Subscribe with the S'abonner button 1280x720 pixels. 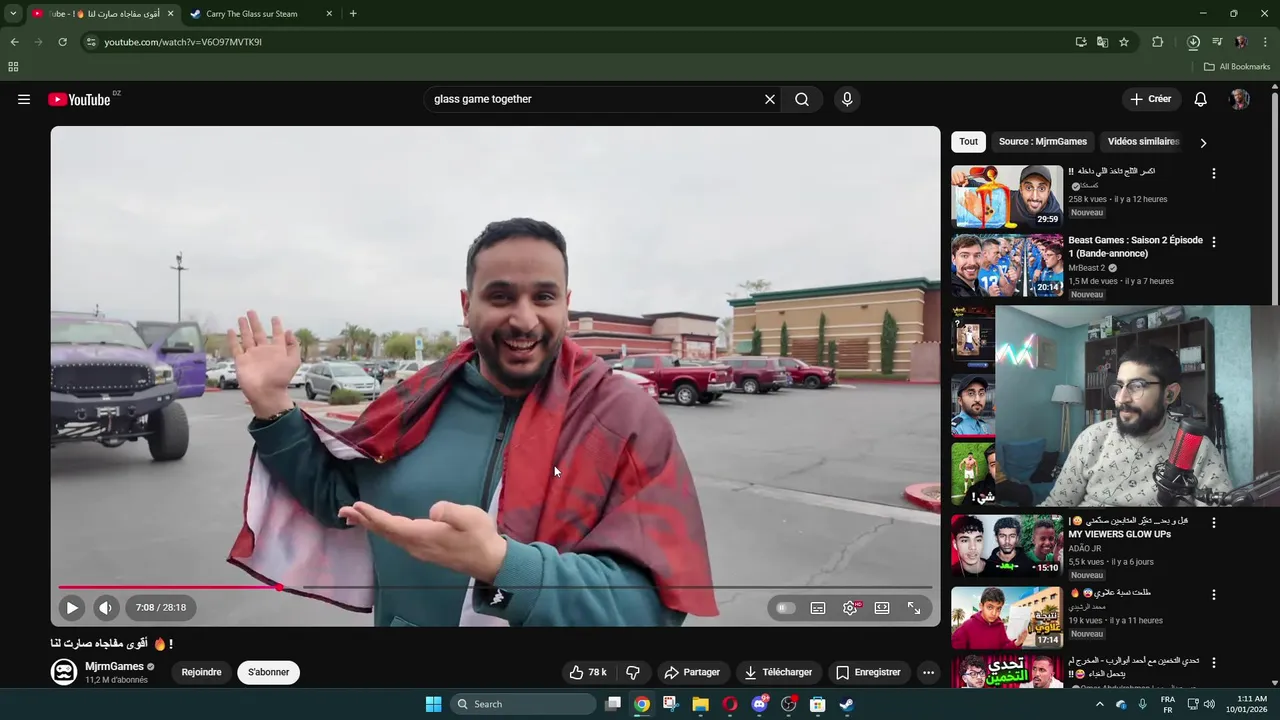pyautogui.click(x=268, y=672)
